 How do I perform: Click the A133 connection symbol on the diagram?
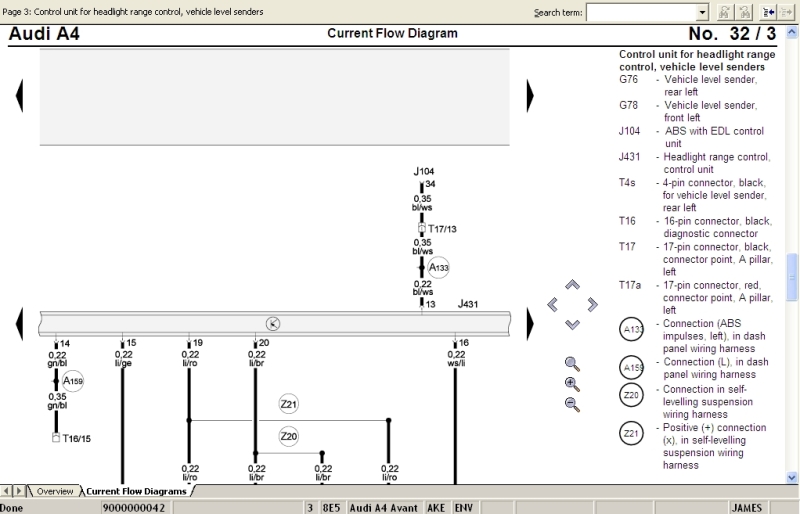(x=439, y=268)
